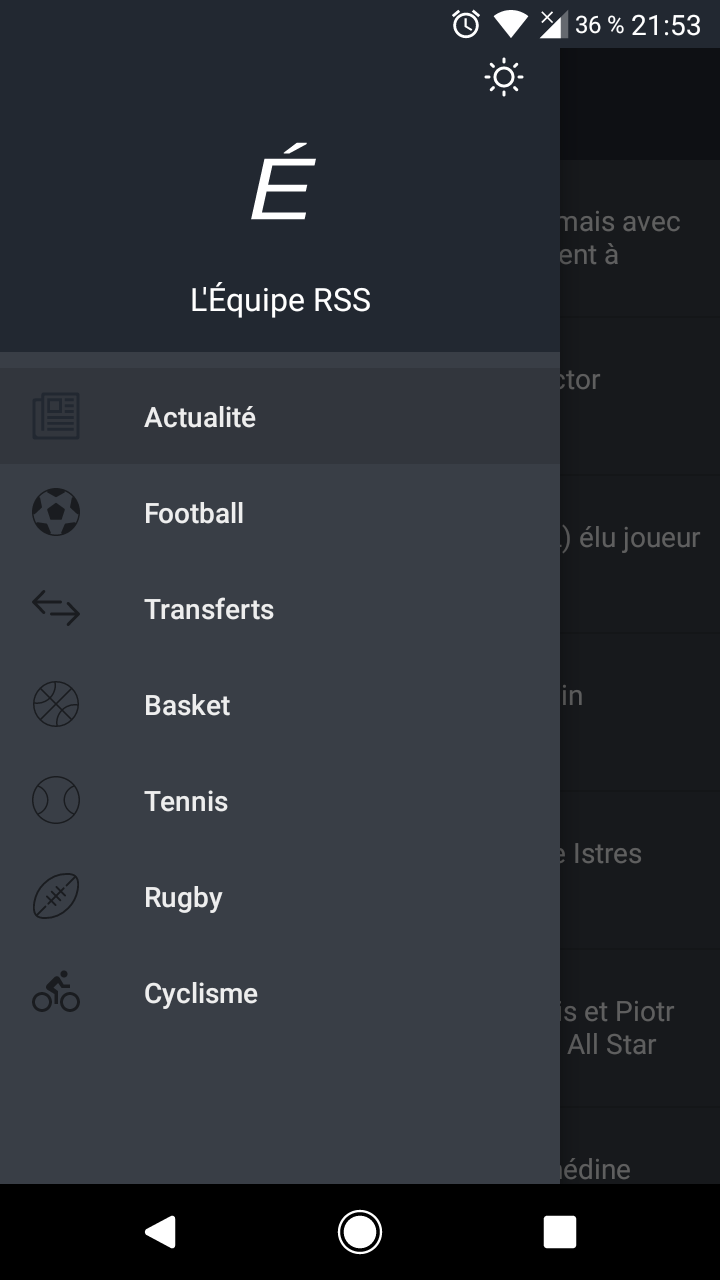Open the Actualité news feed

pyautogui.click(x=200, y=417)
